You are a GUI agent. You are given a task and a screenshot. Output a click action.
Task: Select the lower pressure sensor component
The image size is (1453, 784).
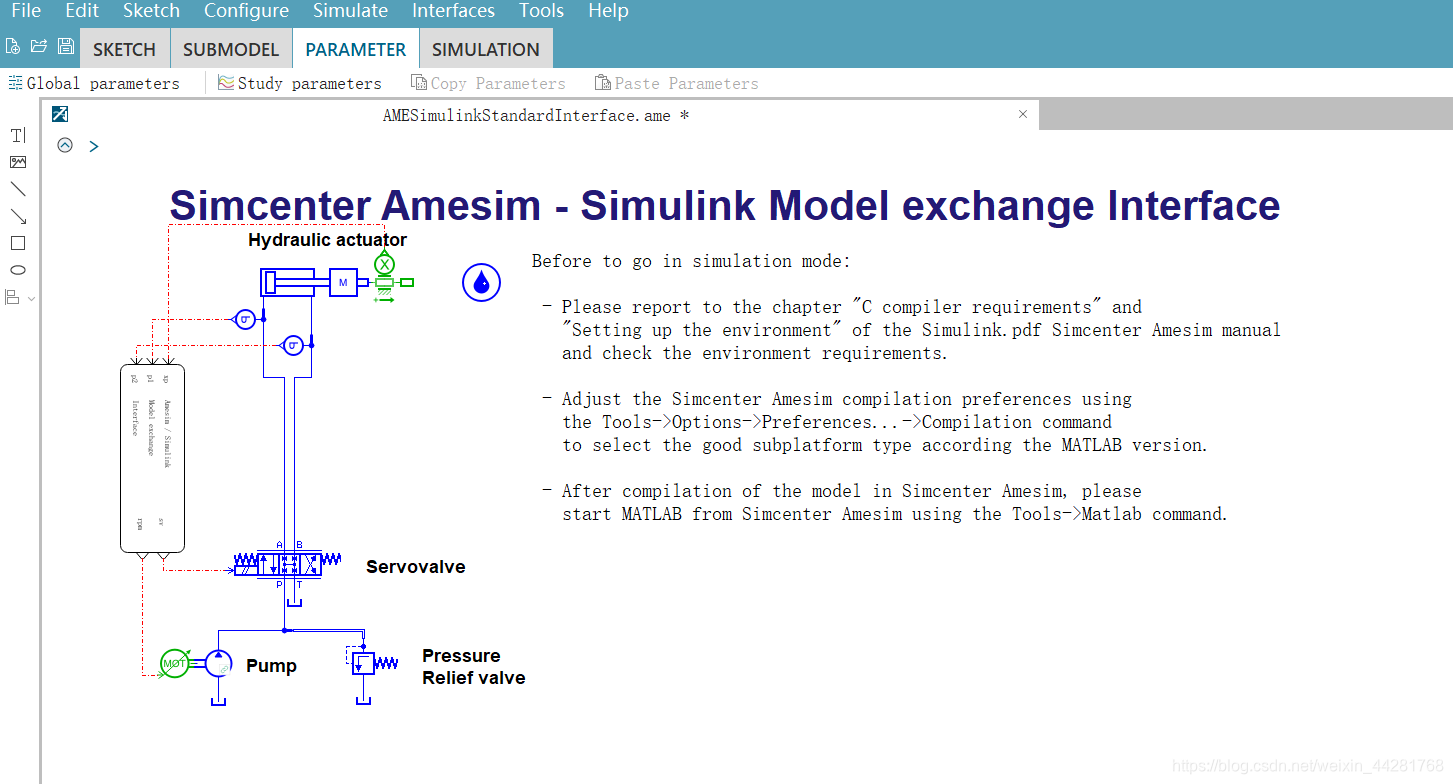293,345
